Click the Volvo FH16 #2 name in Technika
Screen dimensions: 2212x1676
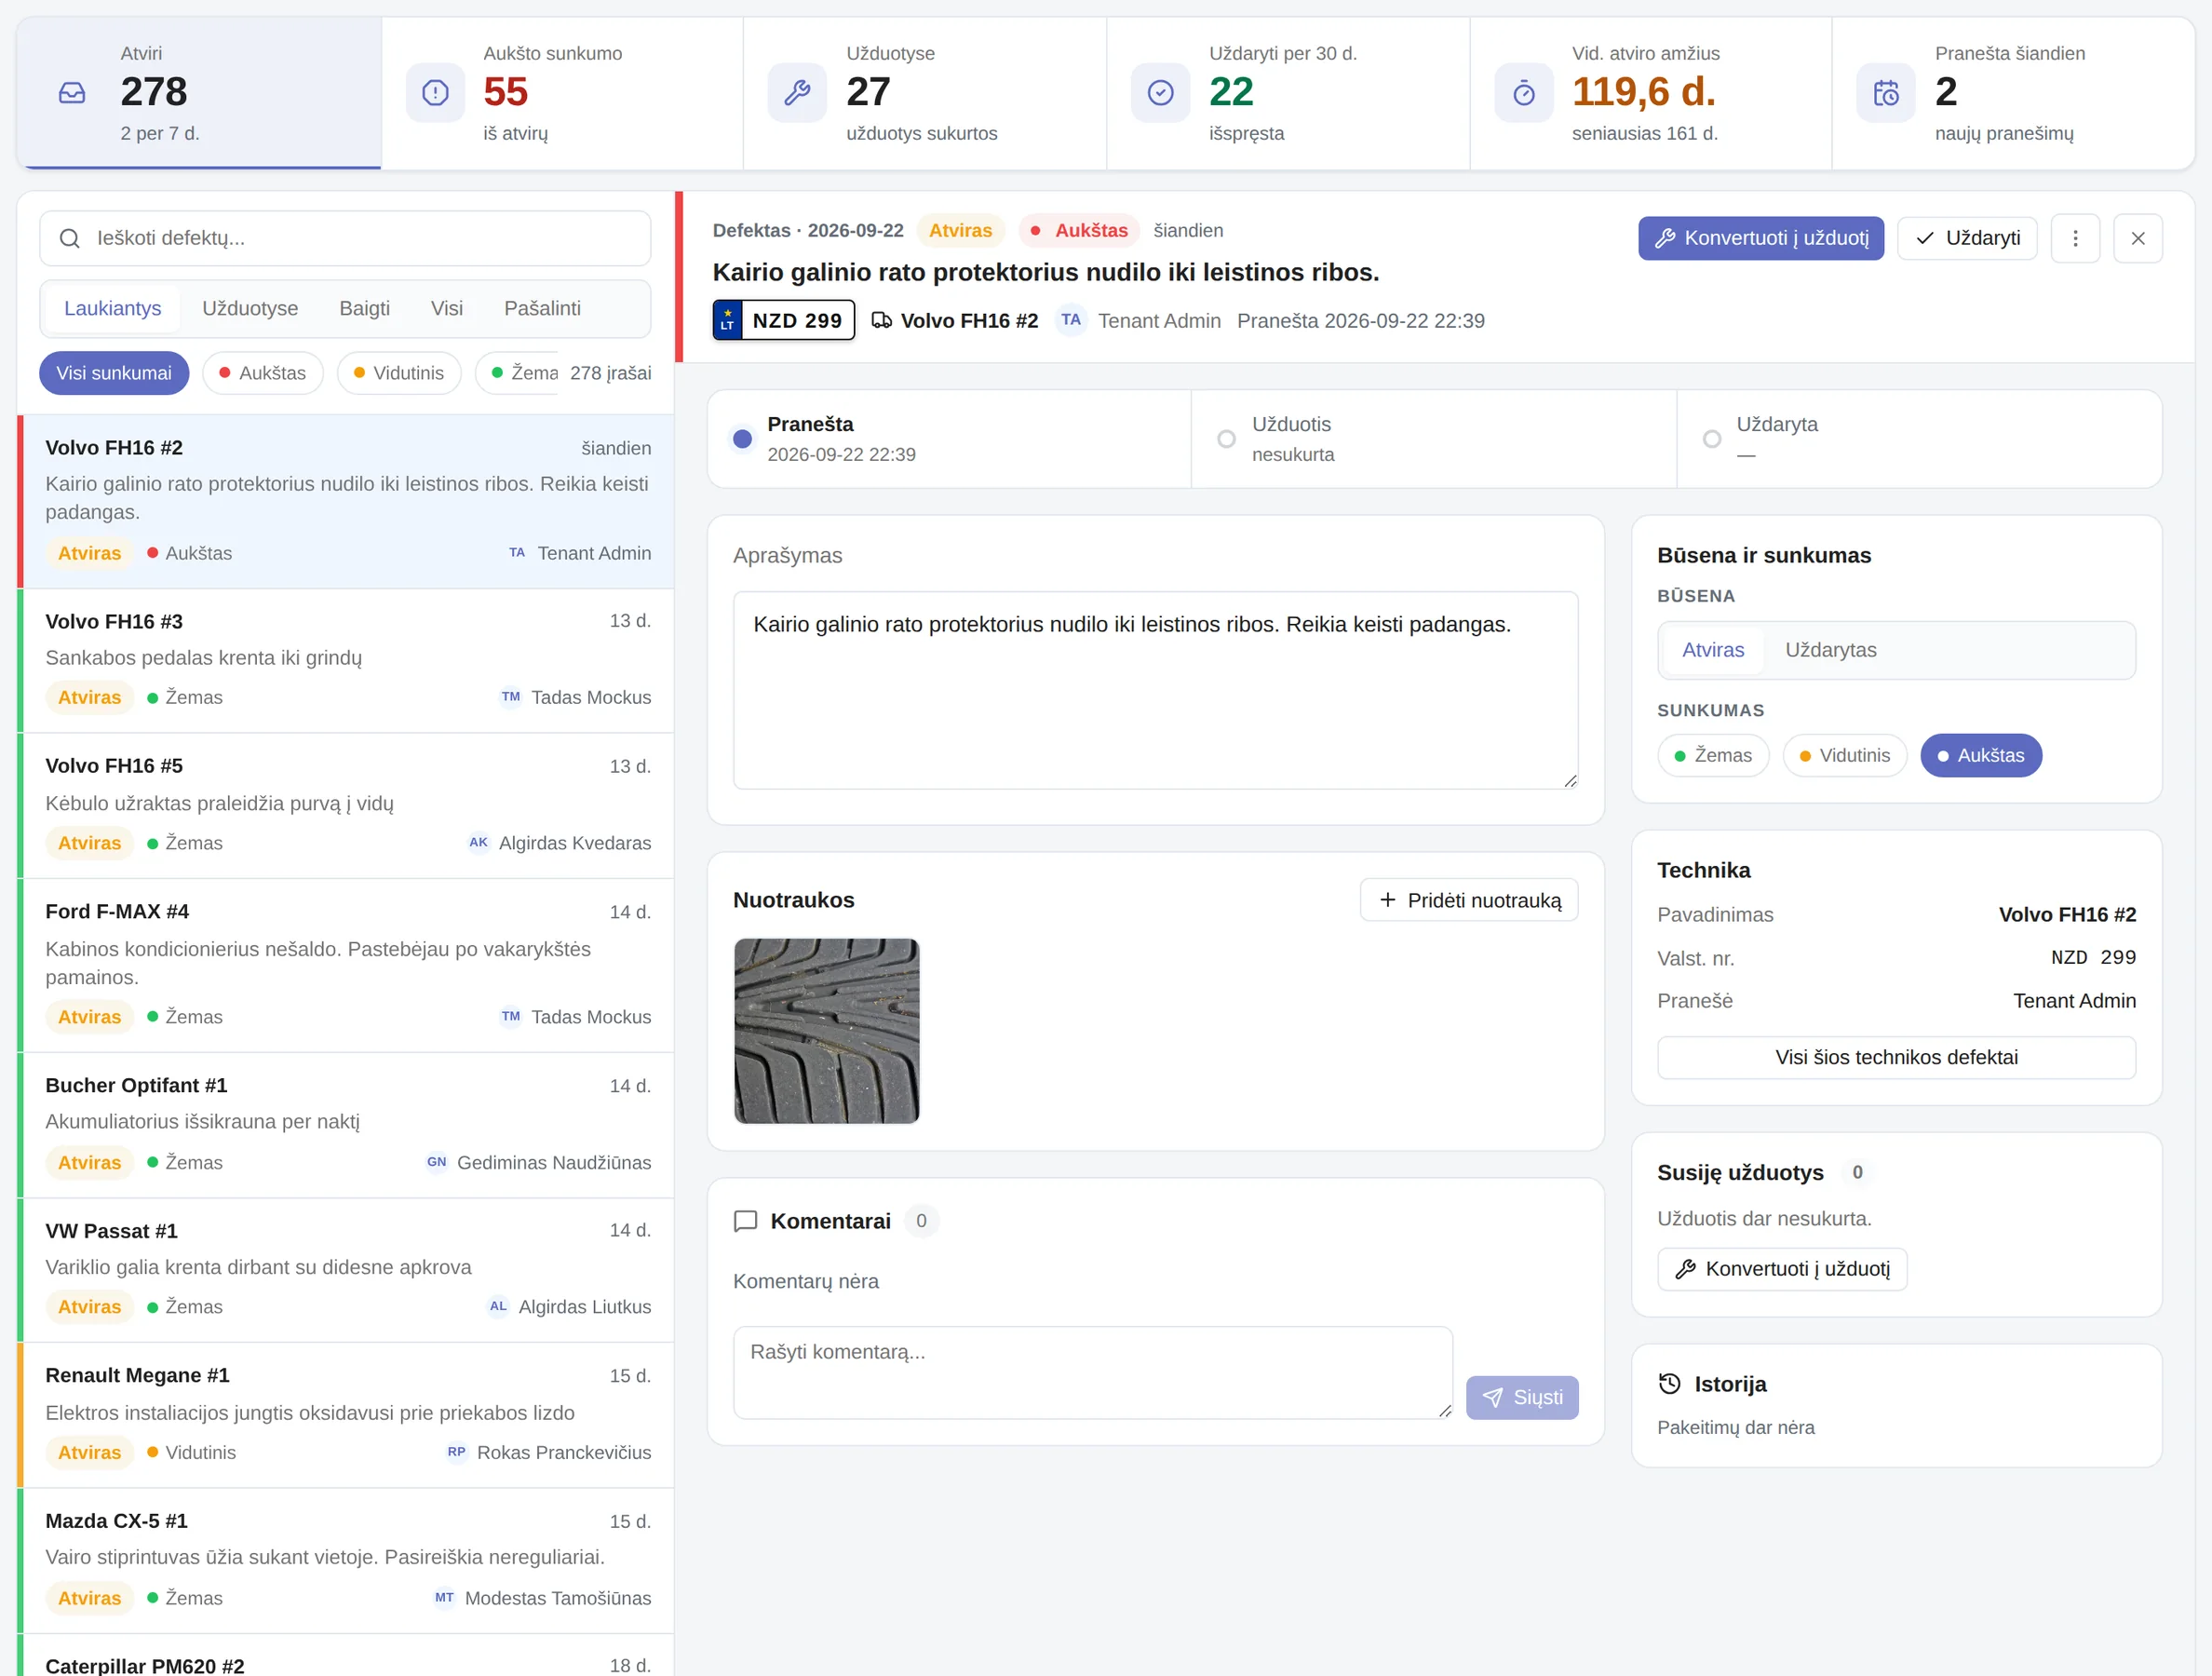point(2067,914)
